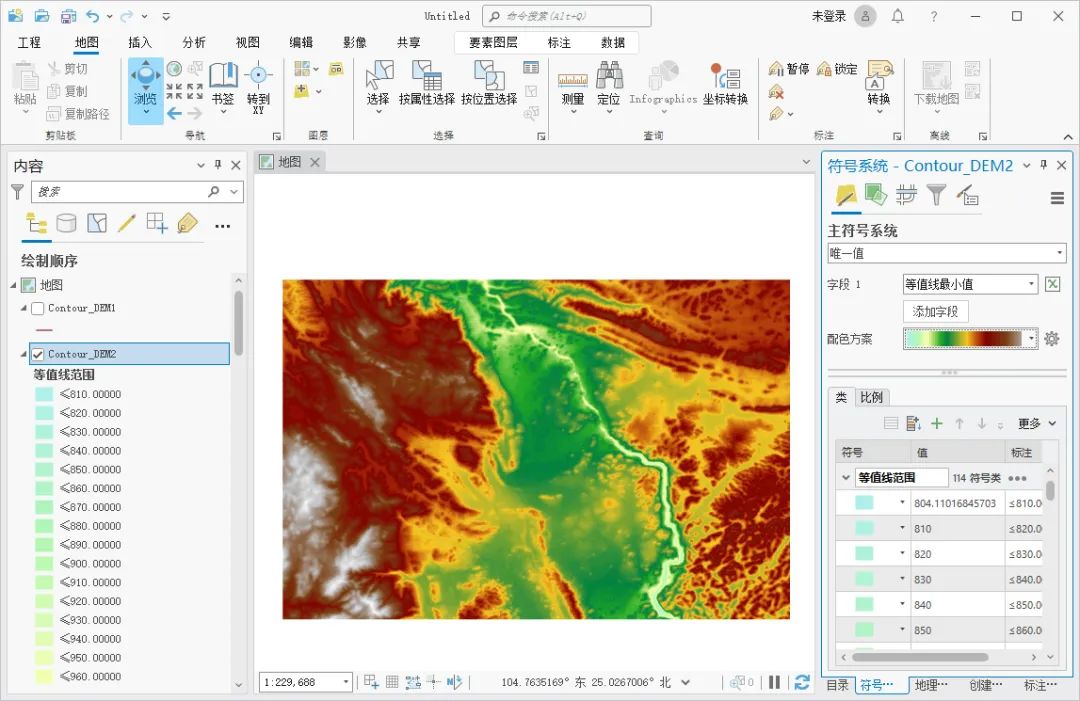The width and height of the screenshot is (1080, 701).
Task: Switch to the 分析 ribbon tab
Action: (x=194, y=43)
